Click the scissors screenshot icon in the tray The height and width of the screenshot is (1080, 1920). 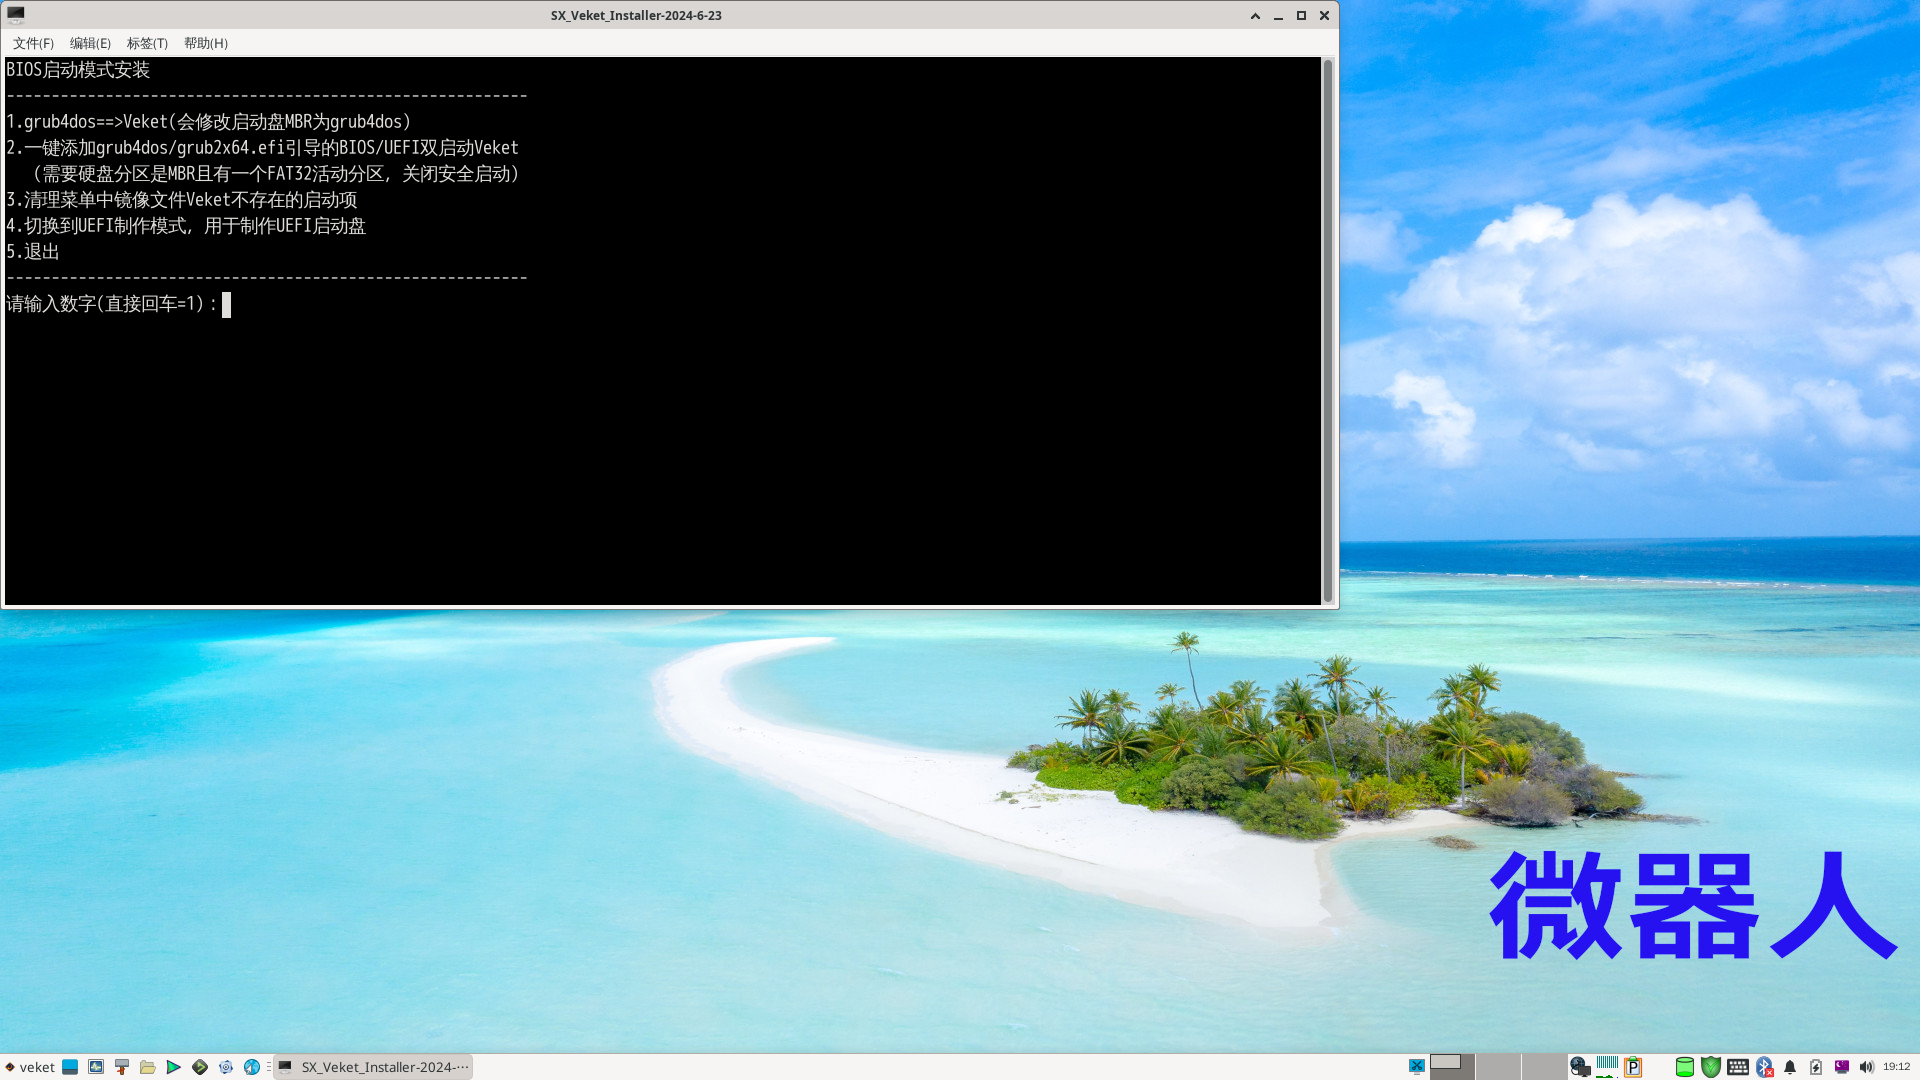[1417, 1067]
